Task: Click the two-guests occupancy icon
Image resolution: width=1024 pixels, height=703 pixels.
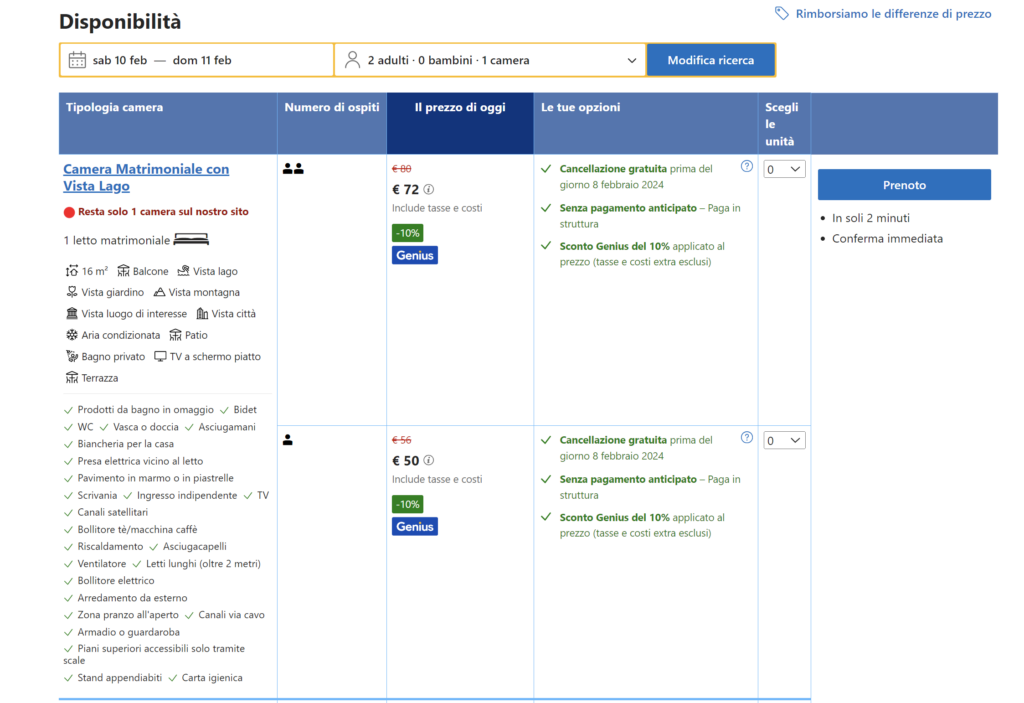Action: pyautogui.click(x=293, y=169)
